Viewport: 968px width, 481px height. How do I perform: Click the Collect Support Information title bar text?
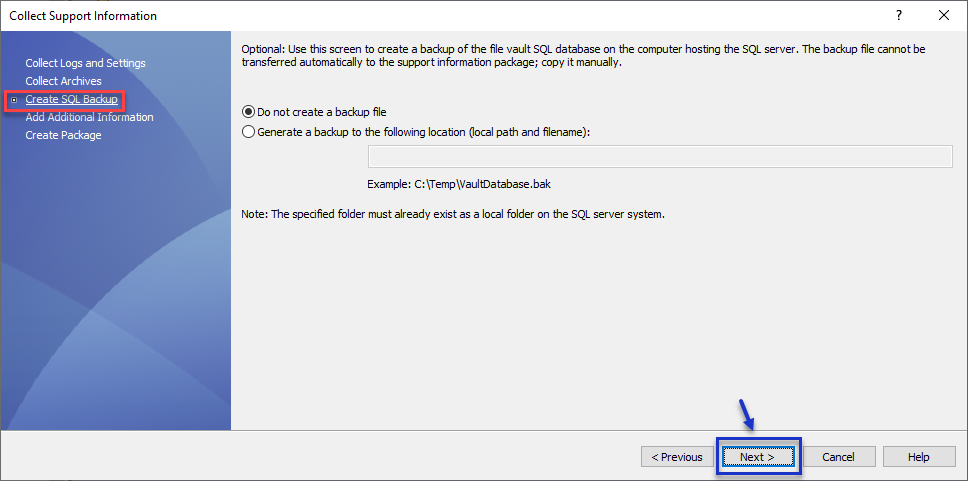click(83, 16)
